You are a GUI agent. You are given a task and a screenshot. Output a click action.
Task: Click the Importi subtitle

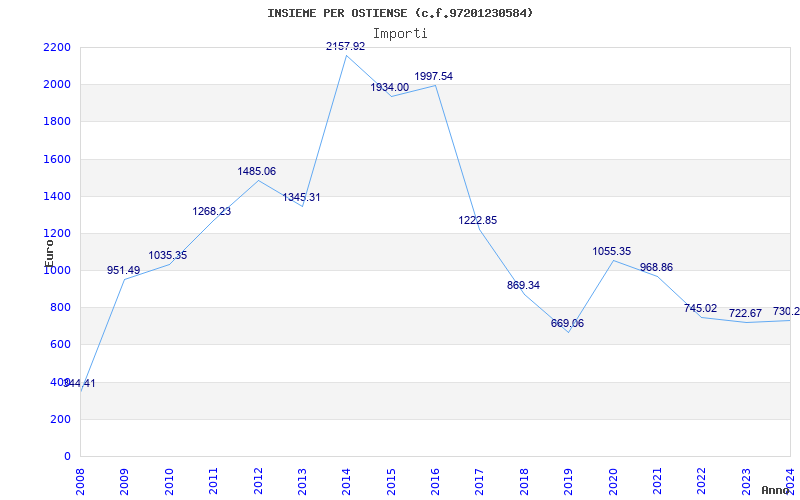(400, 34)
